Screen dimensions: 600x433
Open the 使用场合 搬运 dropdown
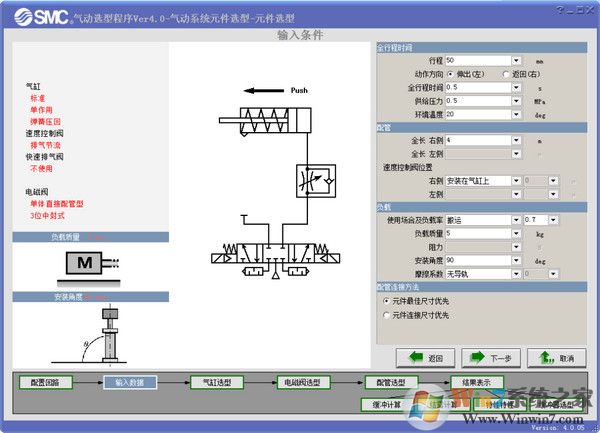coord(516,220)
